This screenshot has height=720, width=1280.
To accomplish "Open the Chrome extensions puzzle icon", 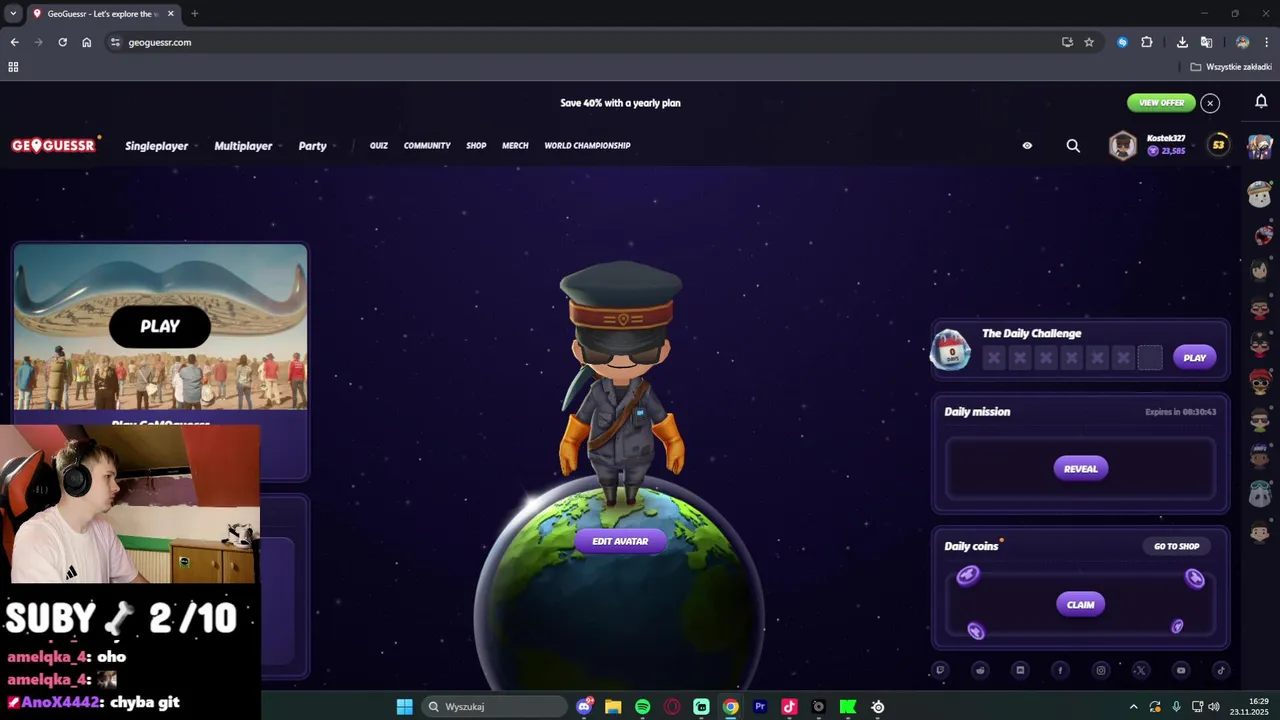I will [x=1147, y=42].
